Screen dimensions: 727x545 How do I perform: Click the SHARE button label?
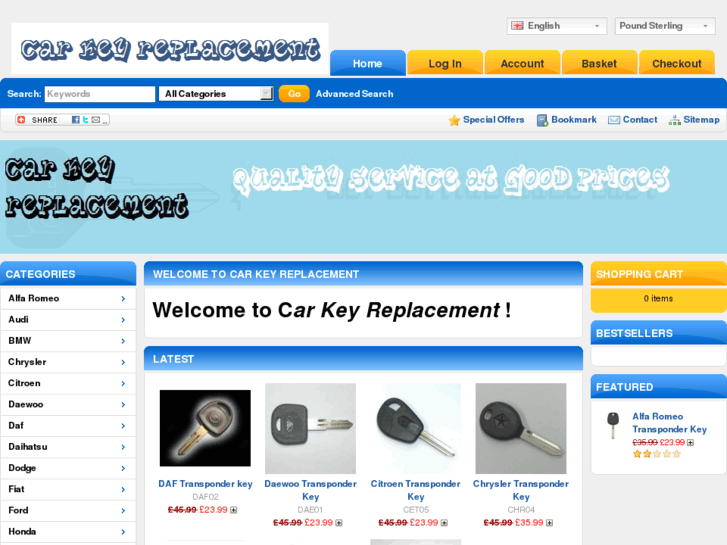pyautogui.click(x=45, y=120)
